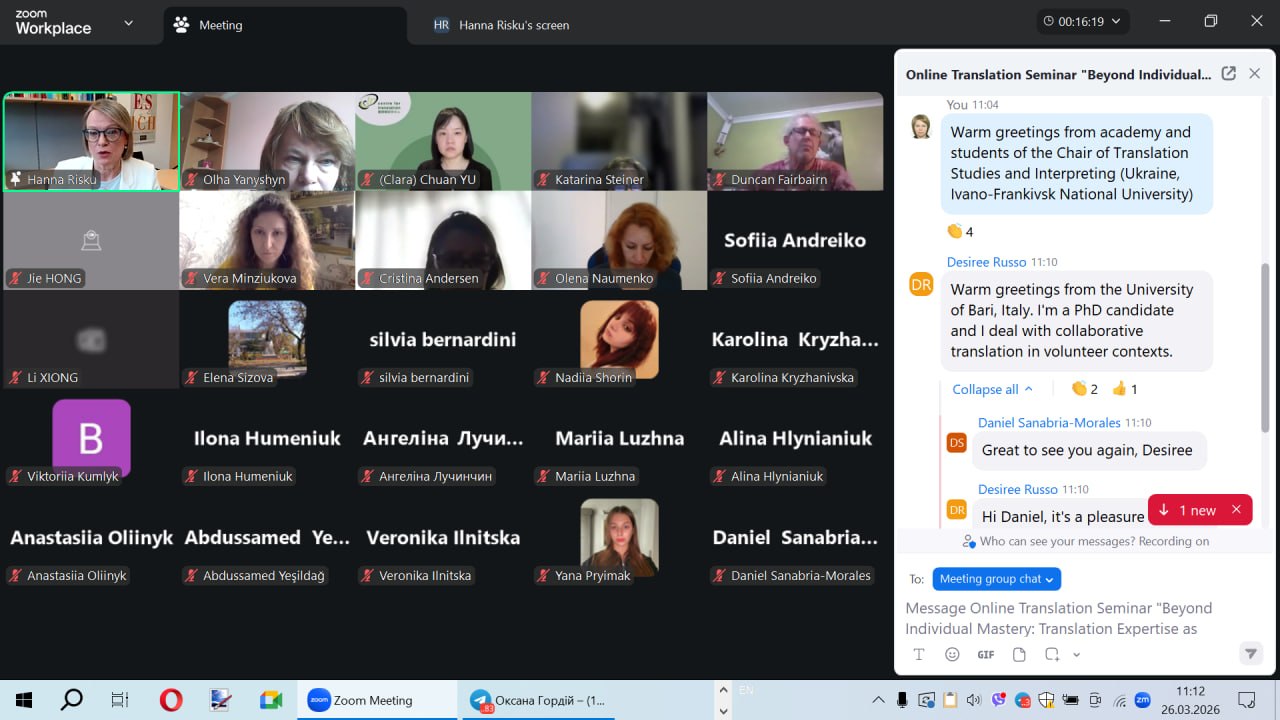Viewport: 1280px width, 720px height.
Task: Jump to the 1 new message
Action: [1188, 510]
